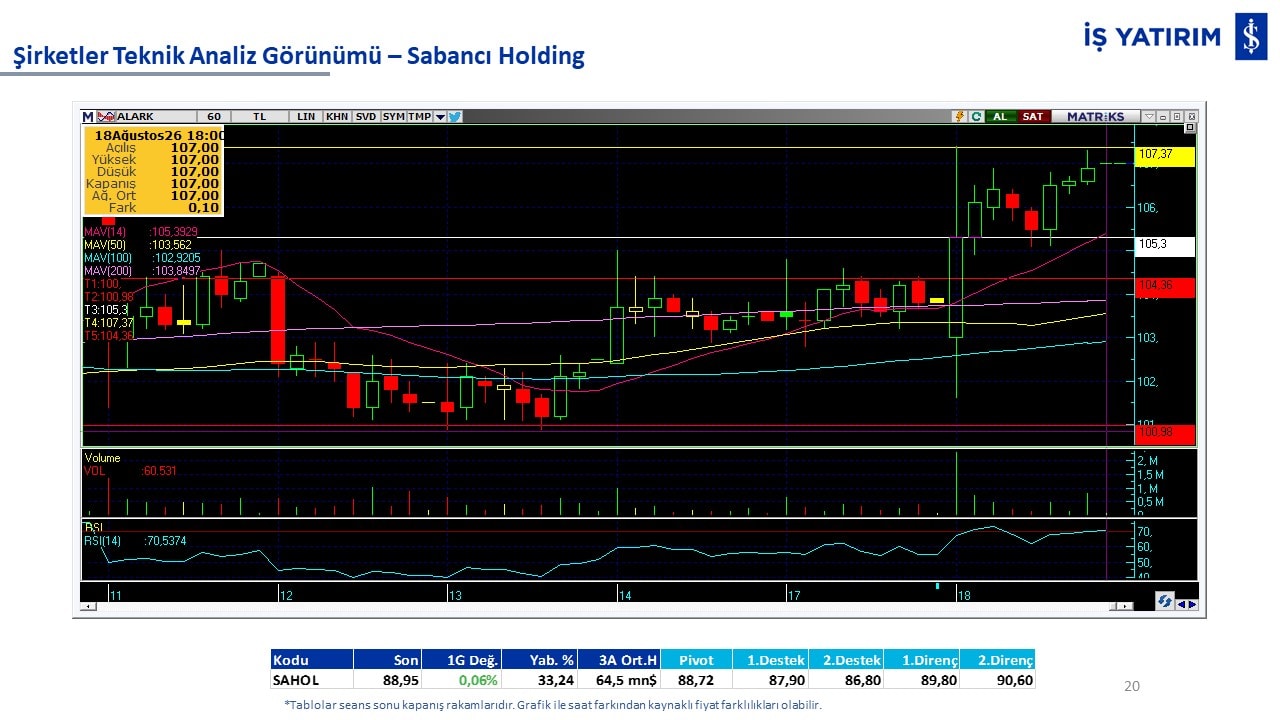Click left blue arrow at chart bottom-right
This screenshot has height=720, width=1280.
click(x=1180, y=604)
